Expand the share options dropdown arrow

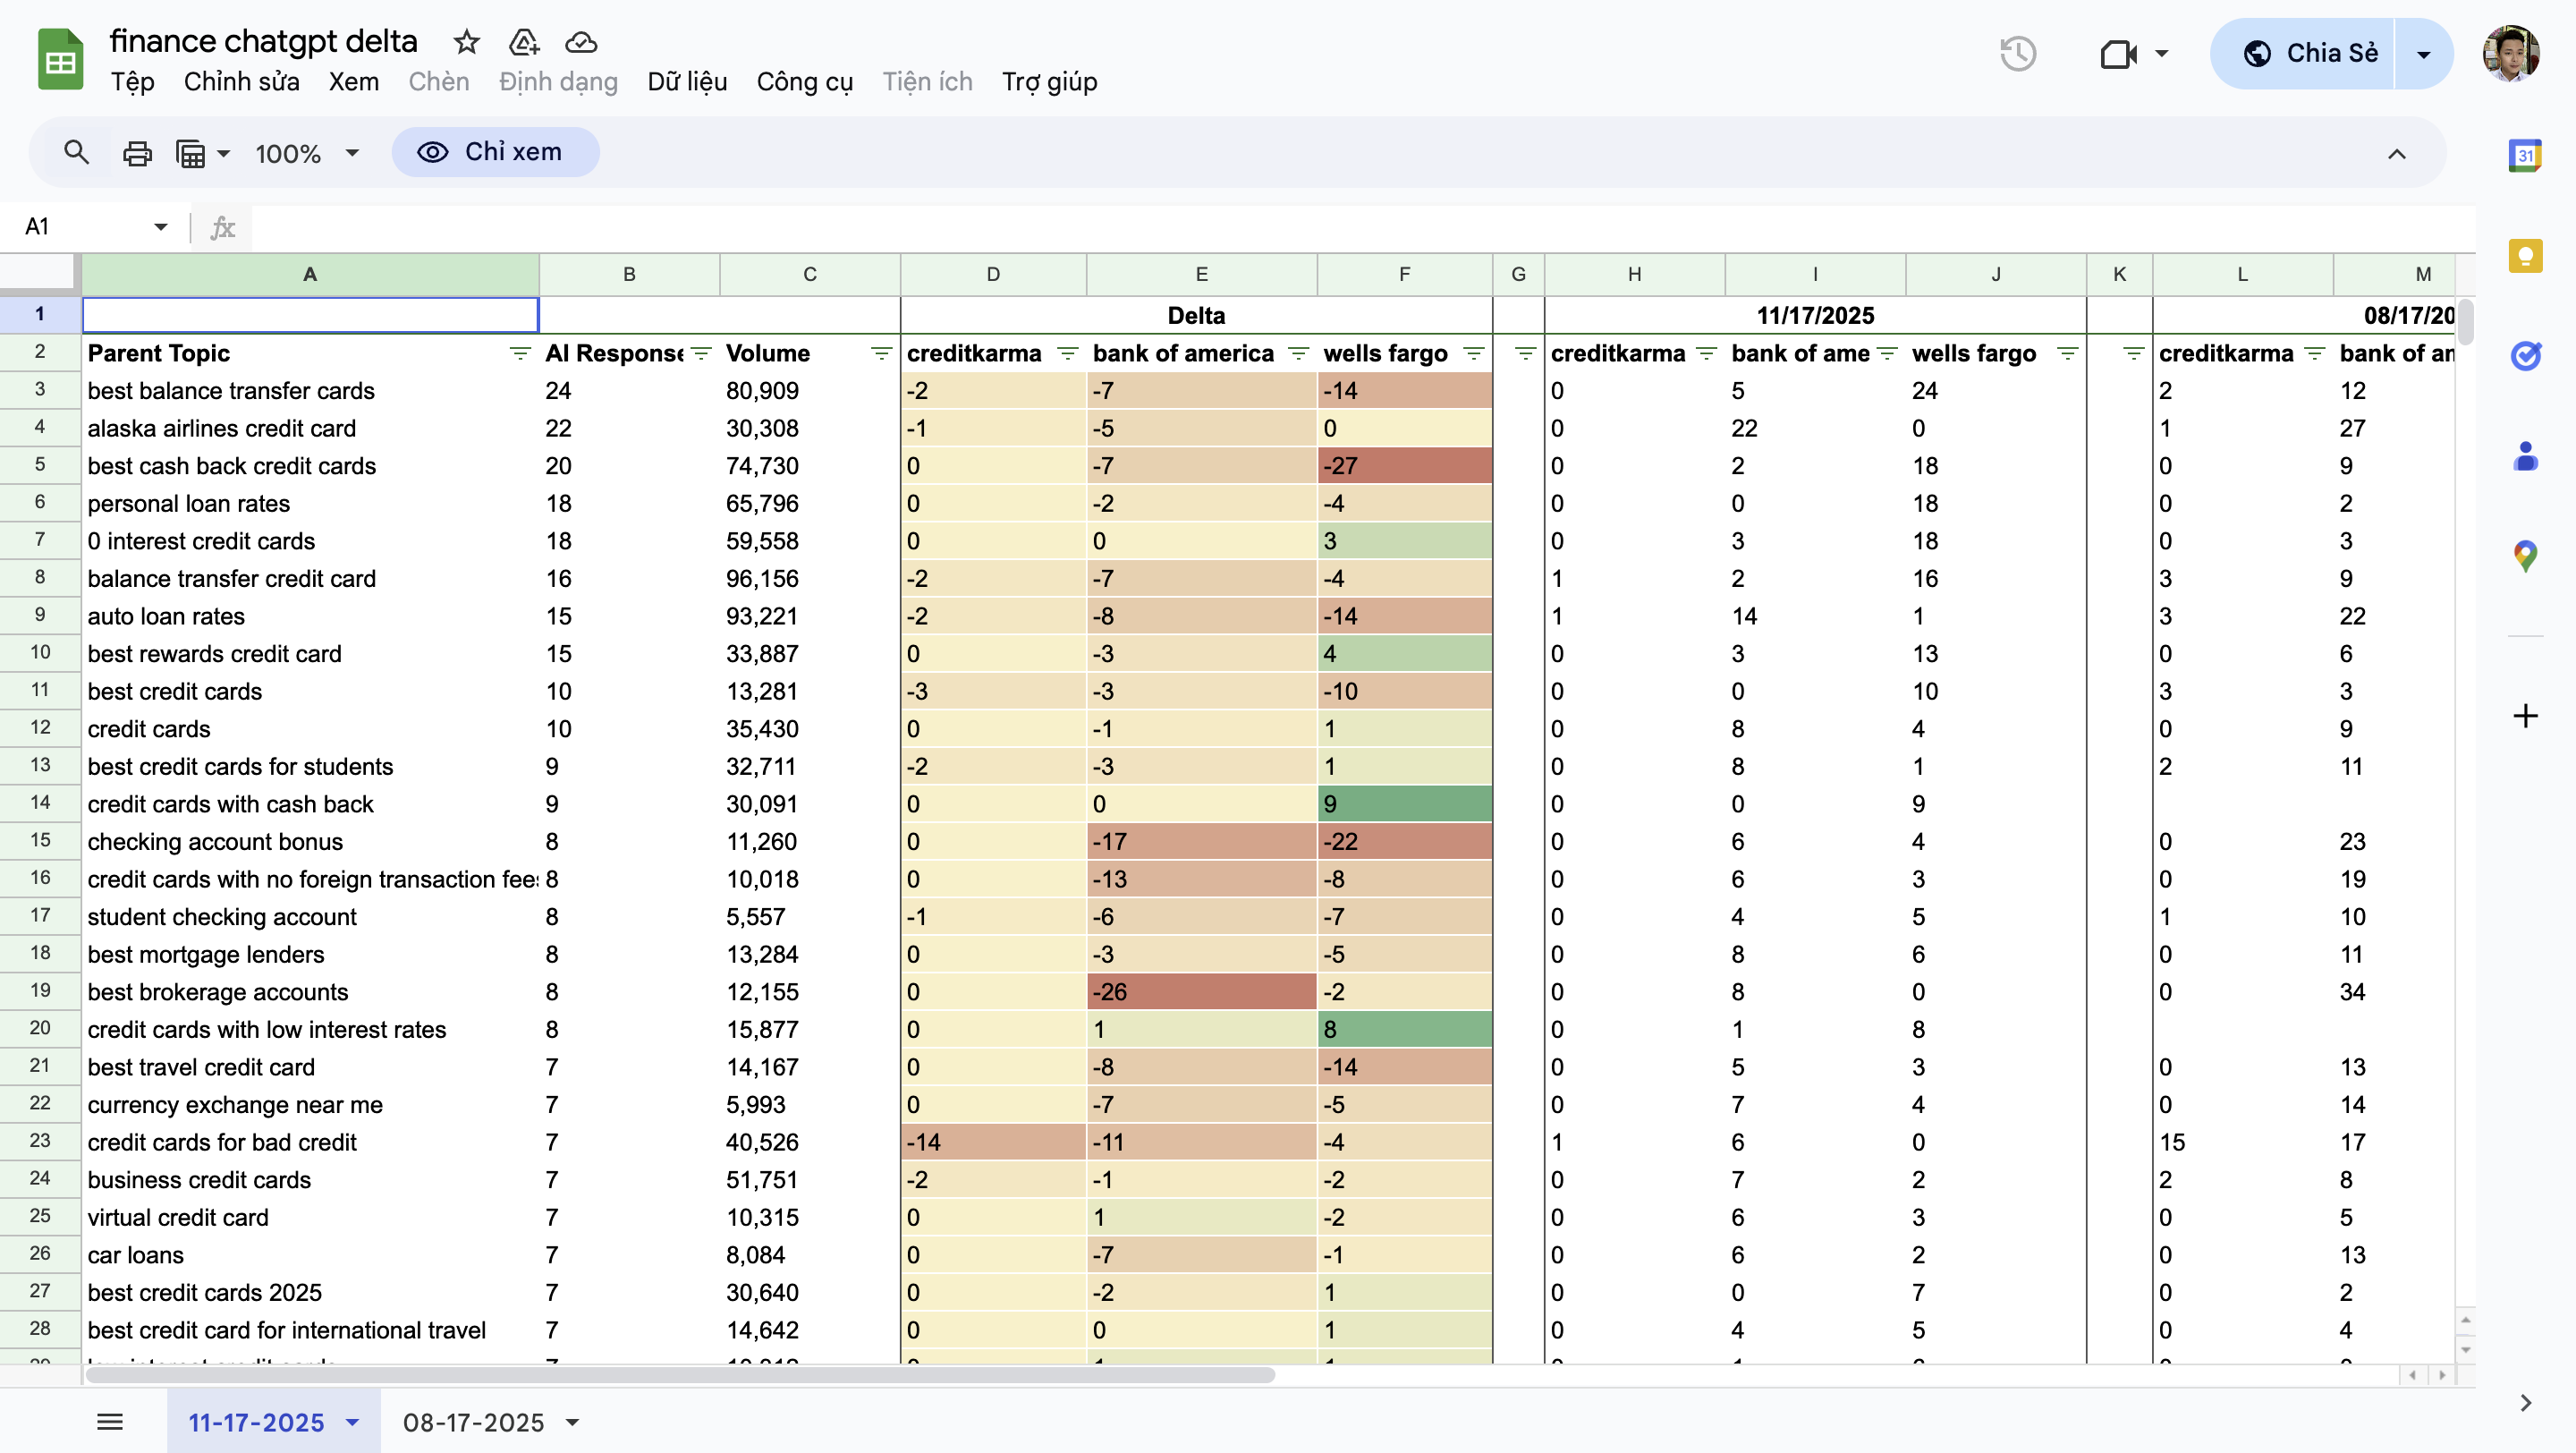point(2423,54)
